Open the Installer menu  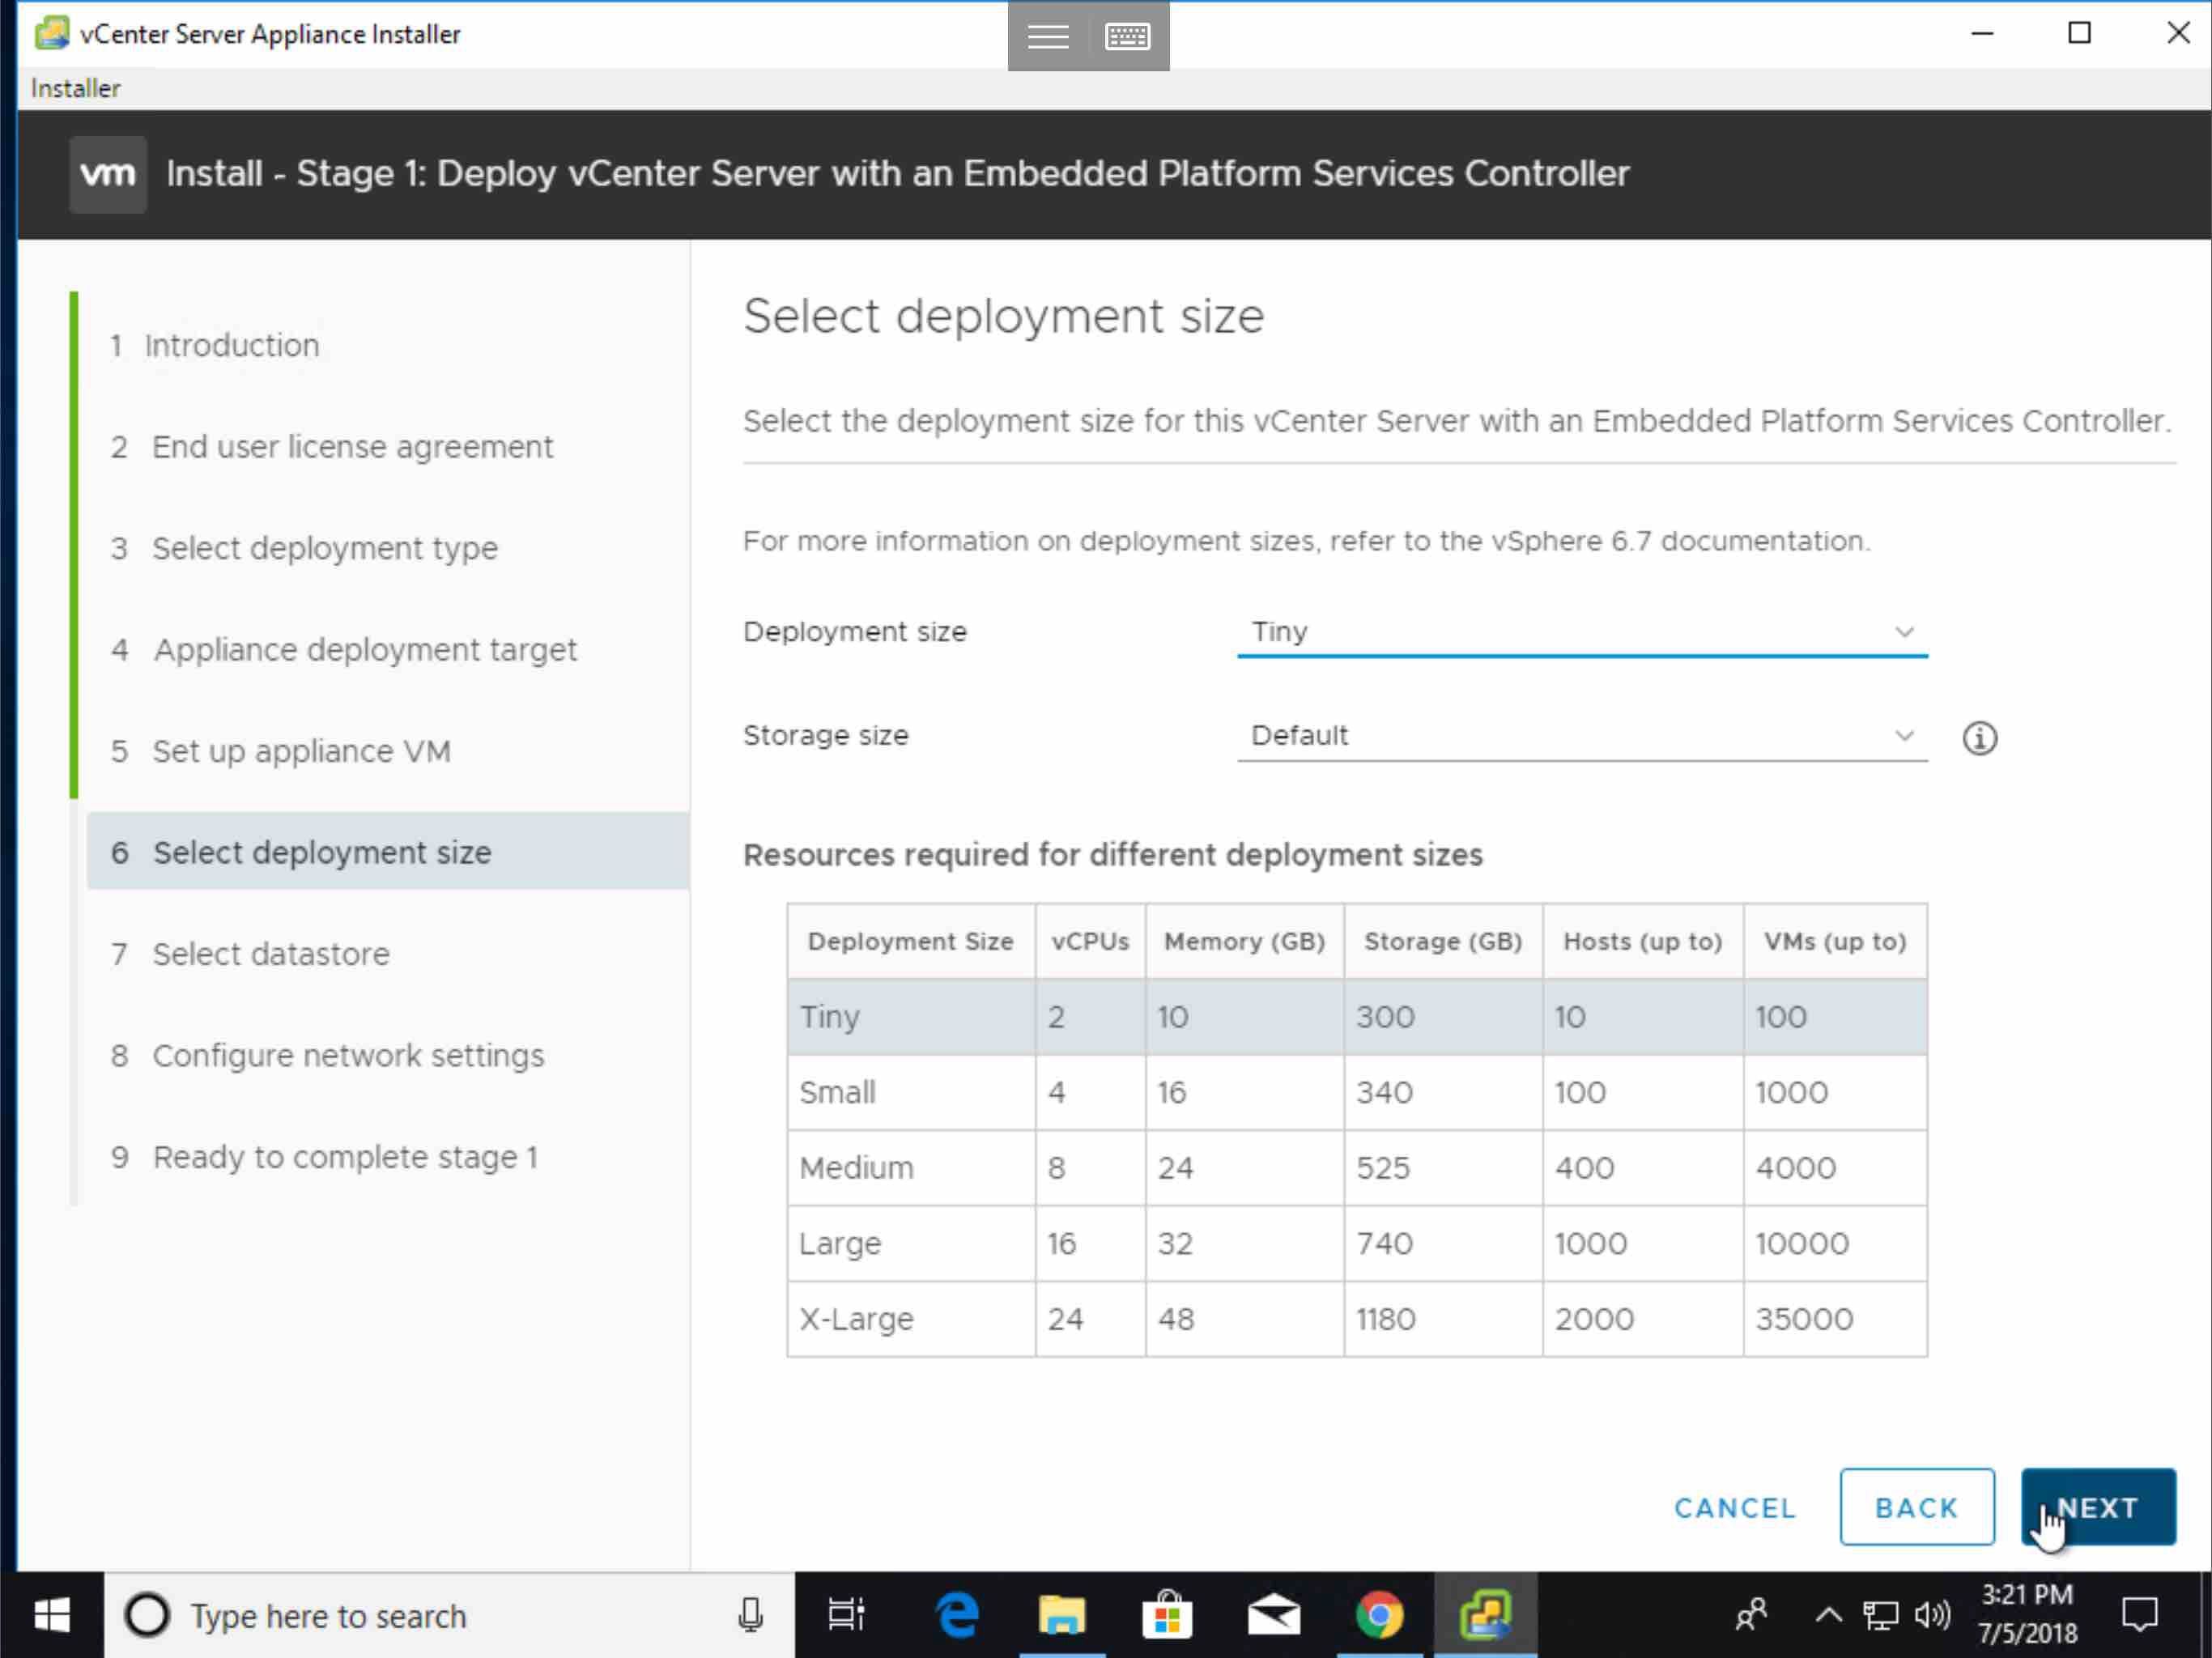tap(75, 88)
